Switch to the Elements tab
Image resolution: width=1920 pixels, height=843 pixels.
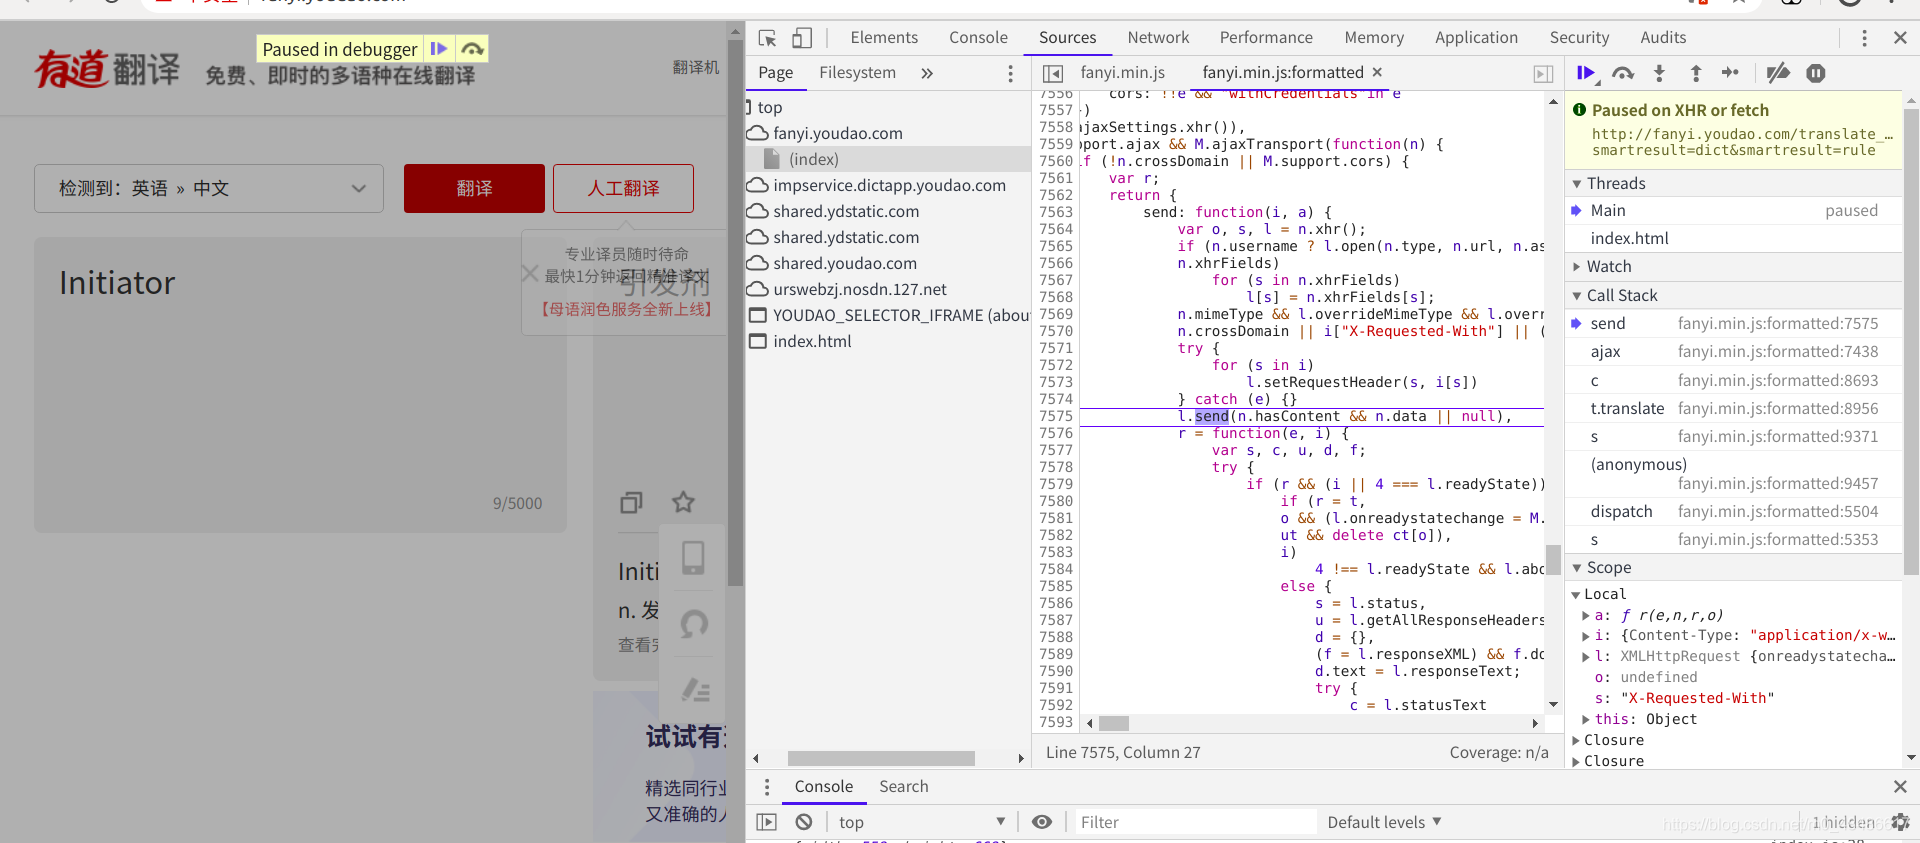884,38
